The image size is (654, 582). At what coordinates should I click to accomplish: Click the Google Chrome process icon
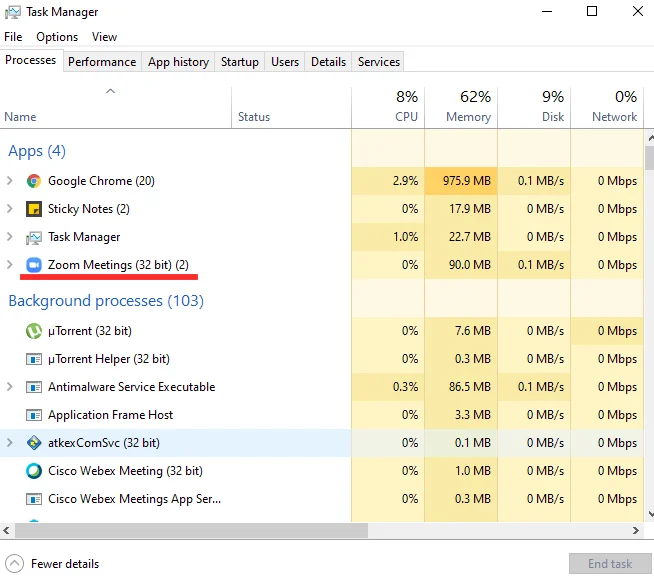[x=34, y=181]
